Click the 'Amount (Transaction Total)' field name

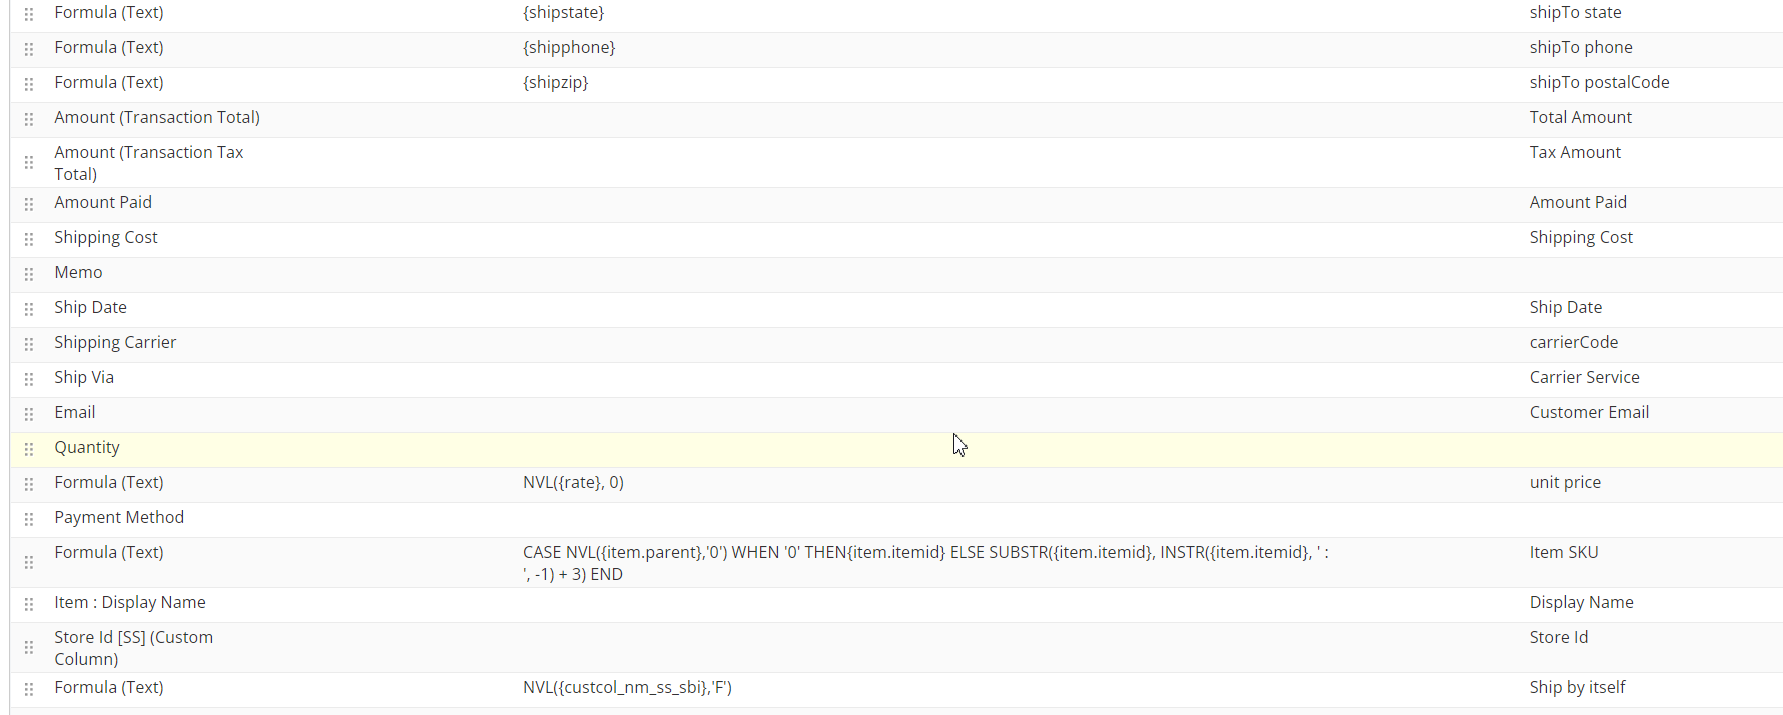point(157,118)
